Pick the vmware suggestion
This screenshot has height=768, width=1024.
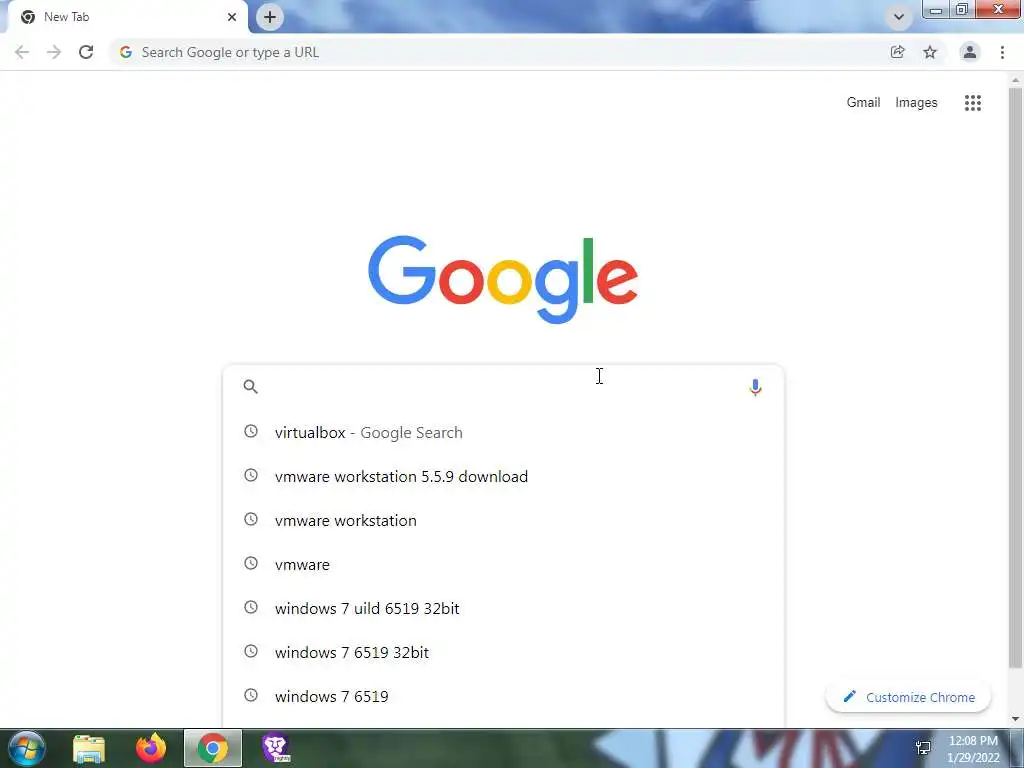coord(503,564)
